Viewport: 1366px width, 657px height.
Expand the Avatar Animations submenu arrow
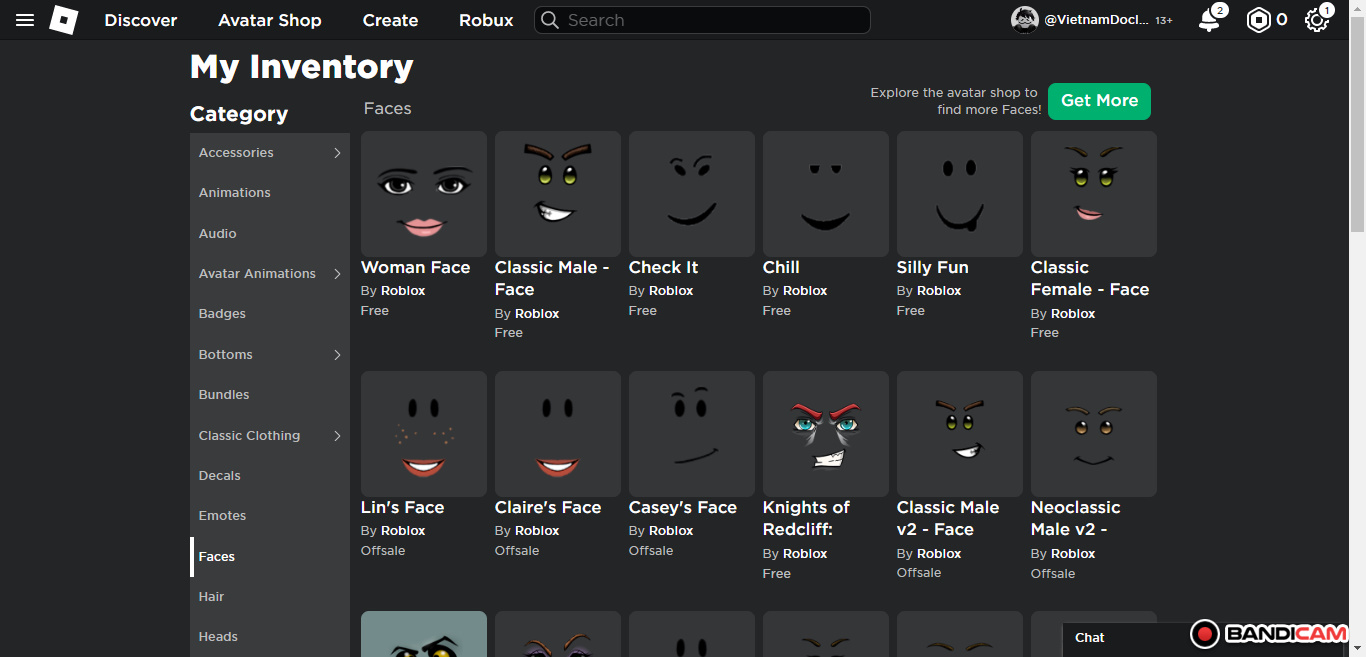337,274
